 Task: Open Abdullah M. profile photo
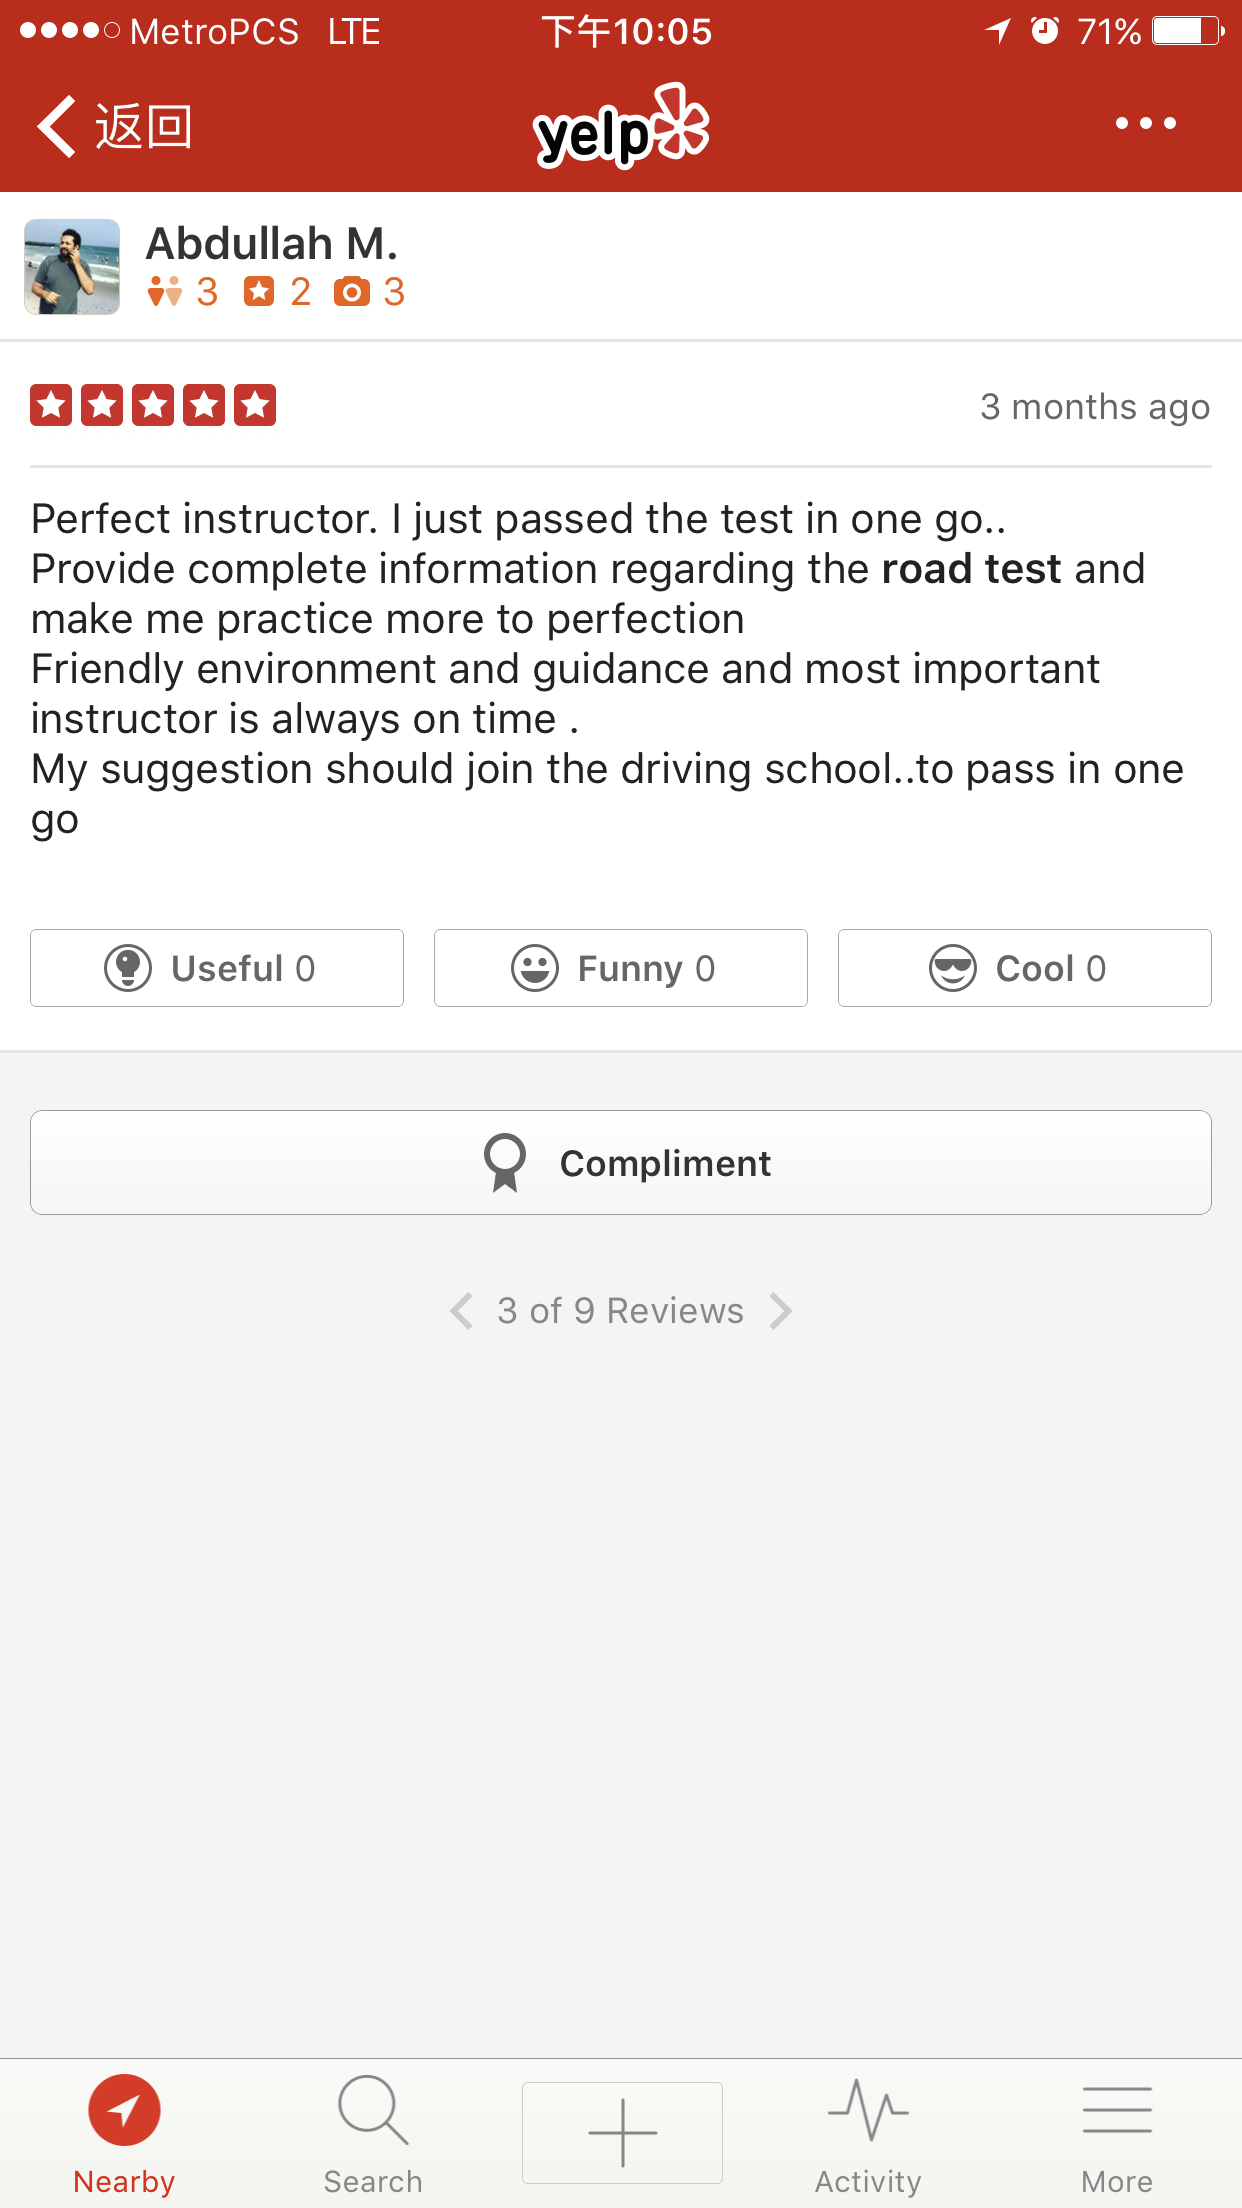72,267
